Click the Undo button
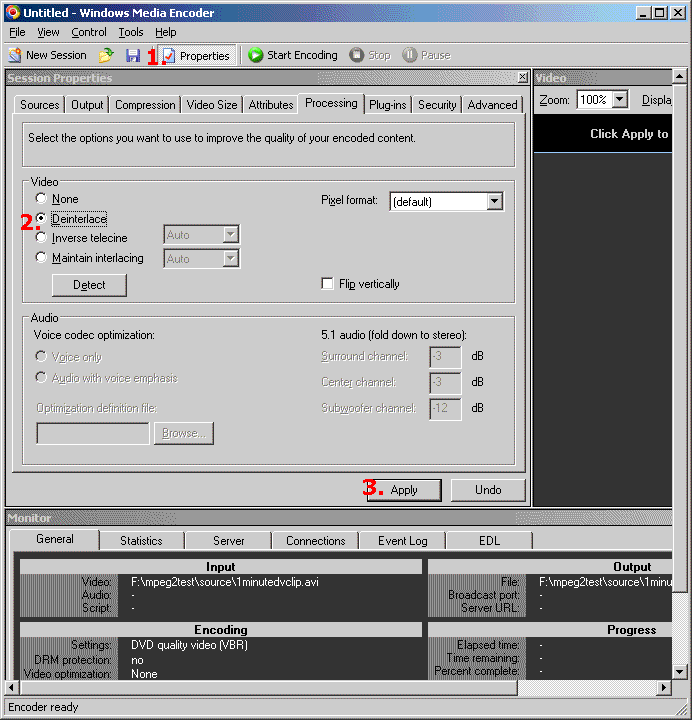 coord(488,490)
